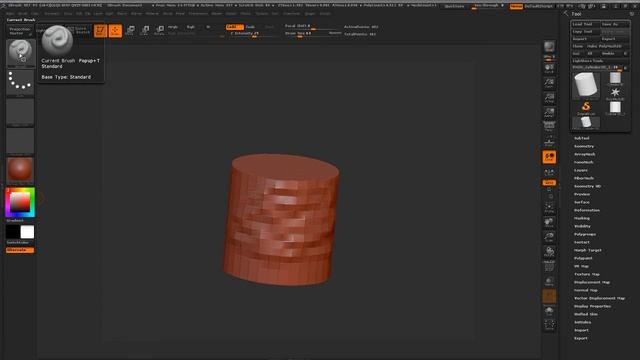The image size is (640, 360).
Task: Expand the Geometry subpalette
Action: 584,146
